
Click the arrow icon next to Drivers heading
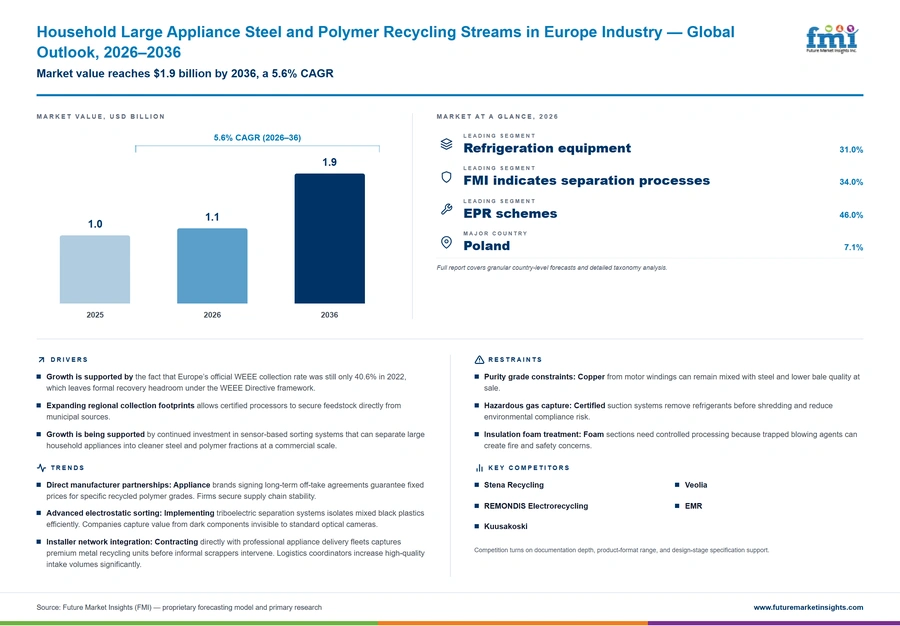click(x=41, y=360)
